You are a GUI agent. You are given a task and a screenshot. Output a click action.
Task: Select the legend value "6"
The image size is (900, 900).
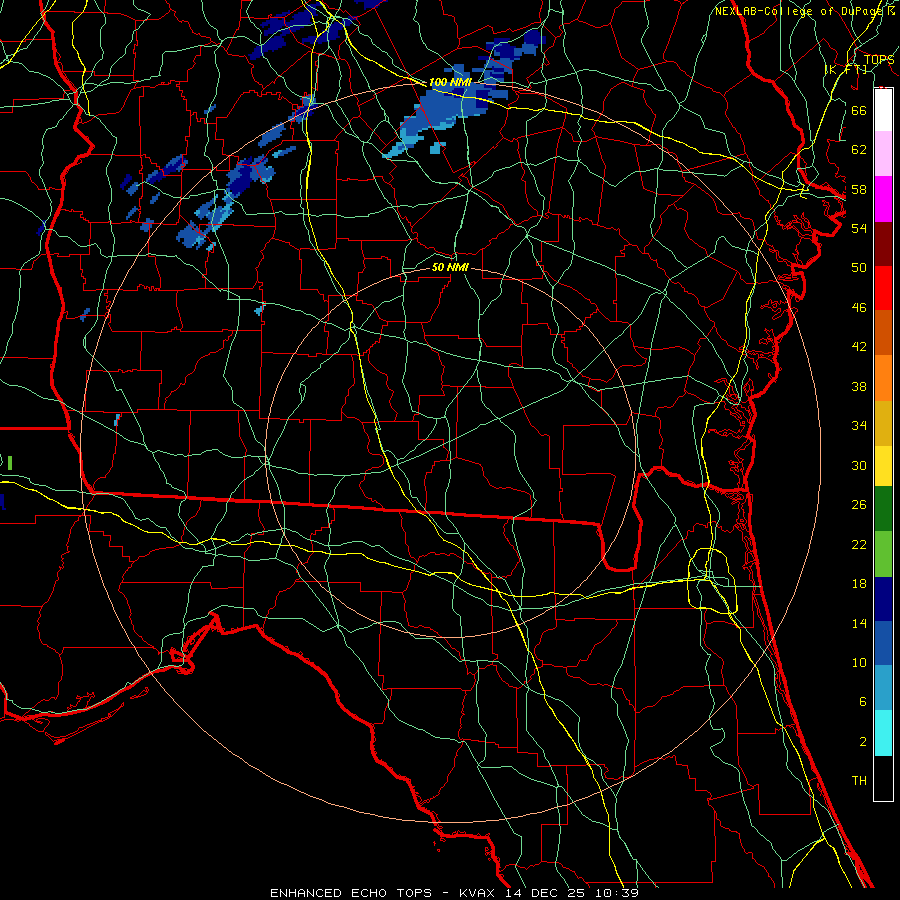coord(862,702)
